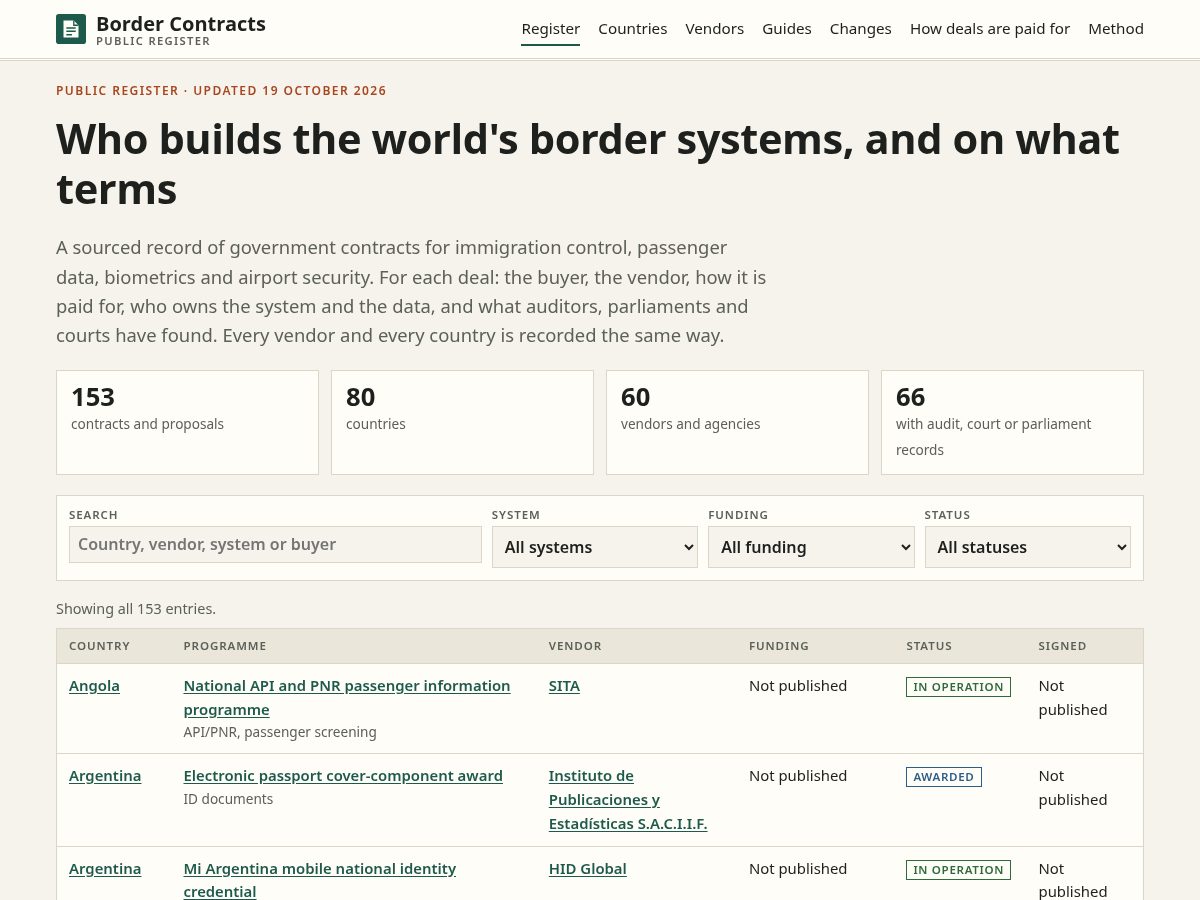Open the Method nav item
This screenshot has height=900, width=1200.
pos(1116,29)
